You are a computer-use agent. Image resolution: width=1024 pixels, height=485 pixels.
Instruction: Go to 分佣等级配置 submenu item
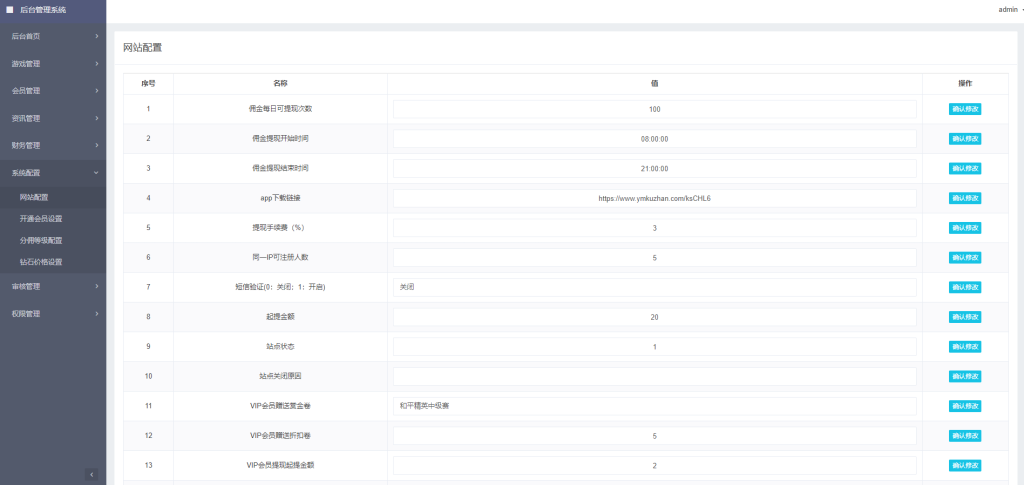[41, 240]
